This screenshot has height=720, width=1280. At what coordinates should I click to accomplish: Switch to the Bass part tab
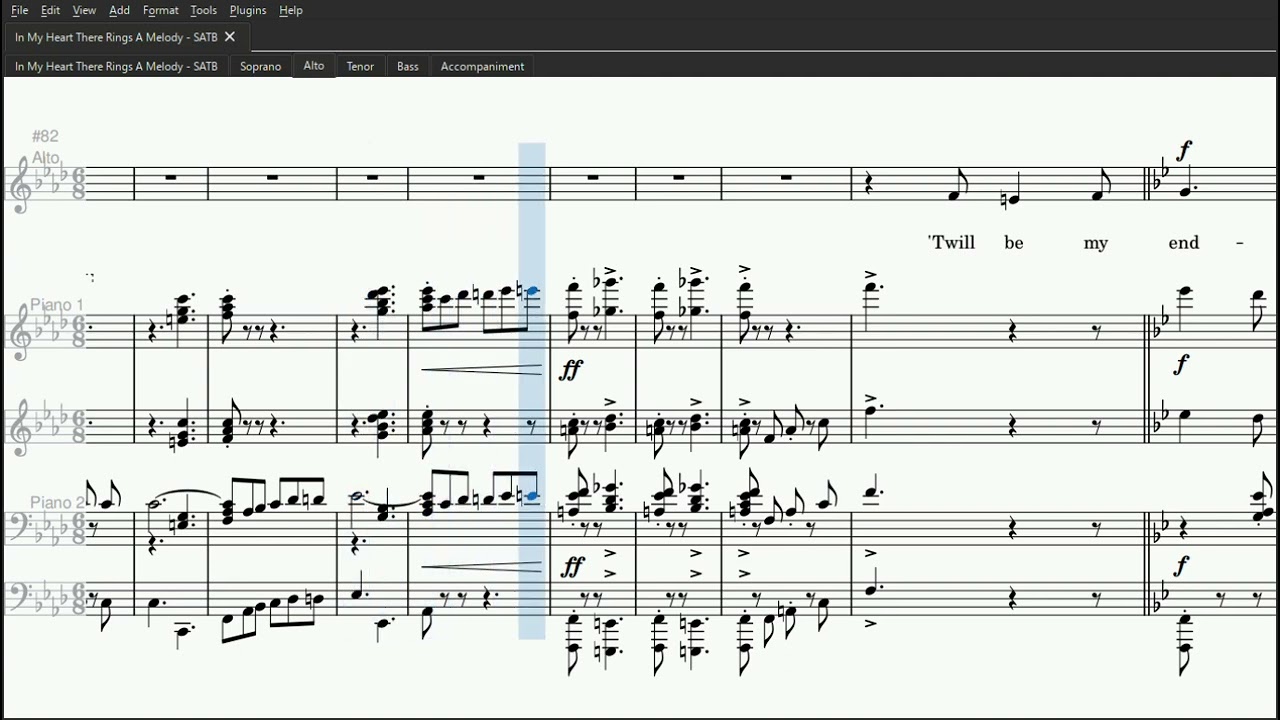coord(407,66)
